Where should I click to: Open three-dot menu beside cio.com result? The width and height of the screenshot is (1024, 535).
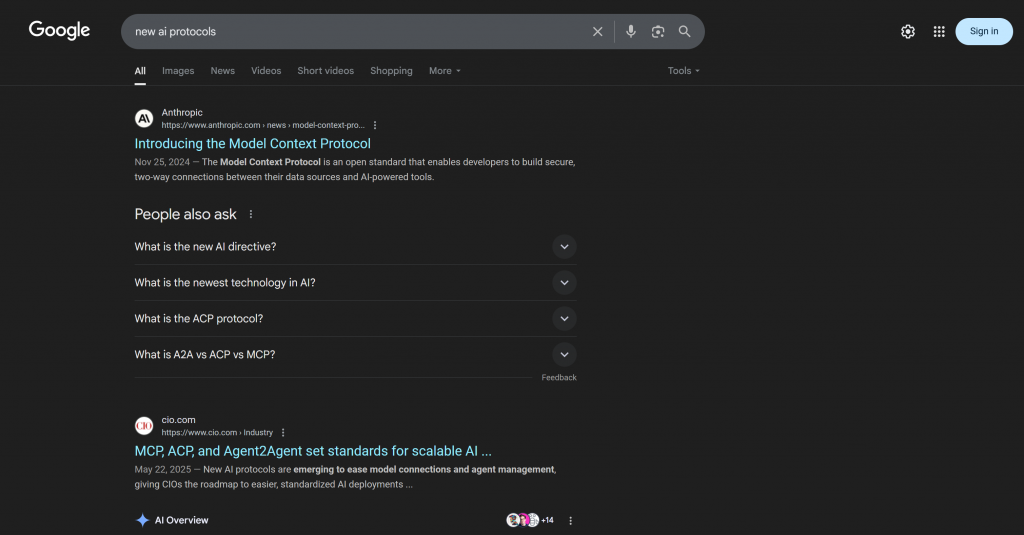pyautogui.click(x=283, y=433)
